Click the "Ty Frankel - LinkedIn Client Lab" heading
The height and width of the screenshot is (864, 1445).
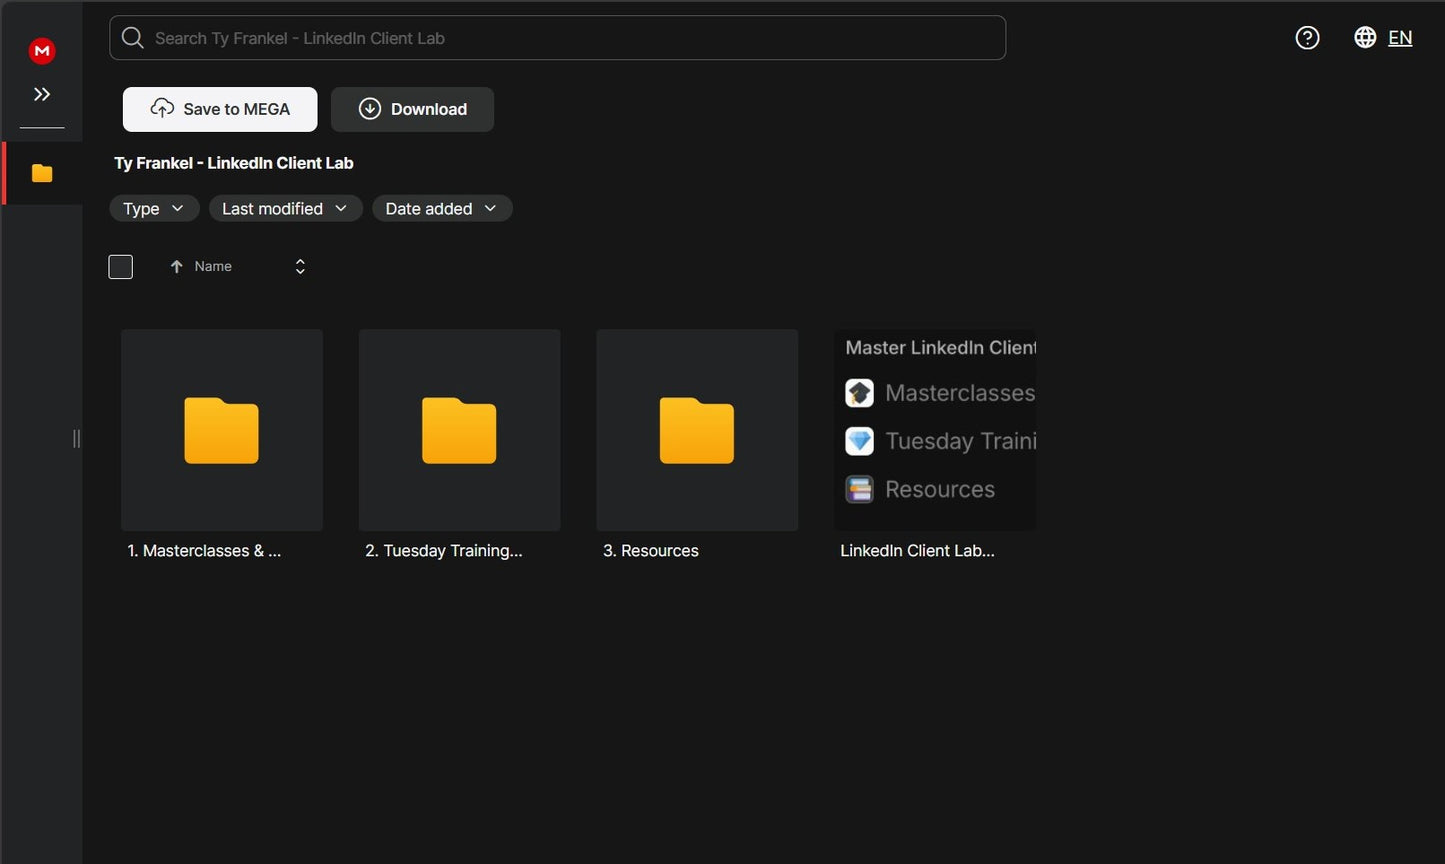click(233, 162)
